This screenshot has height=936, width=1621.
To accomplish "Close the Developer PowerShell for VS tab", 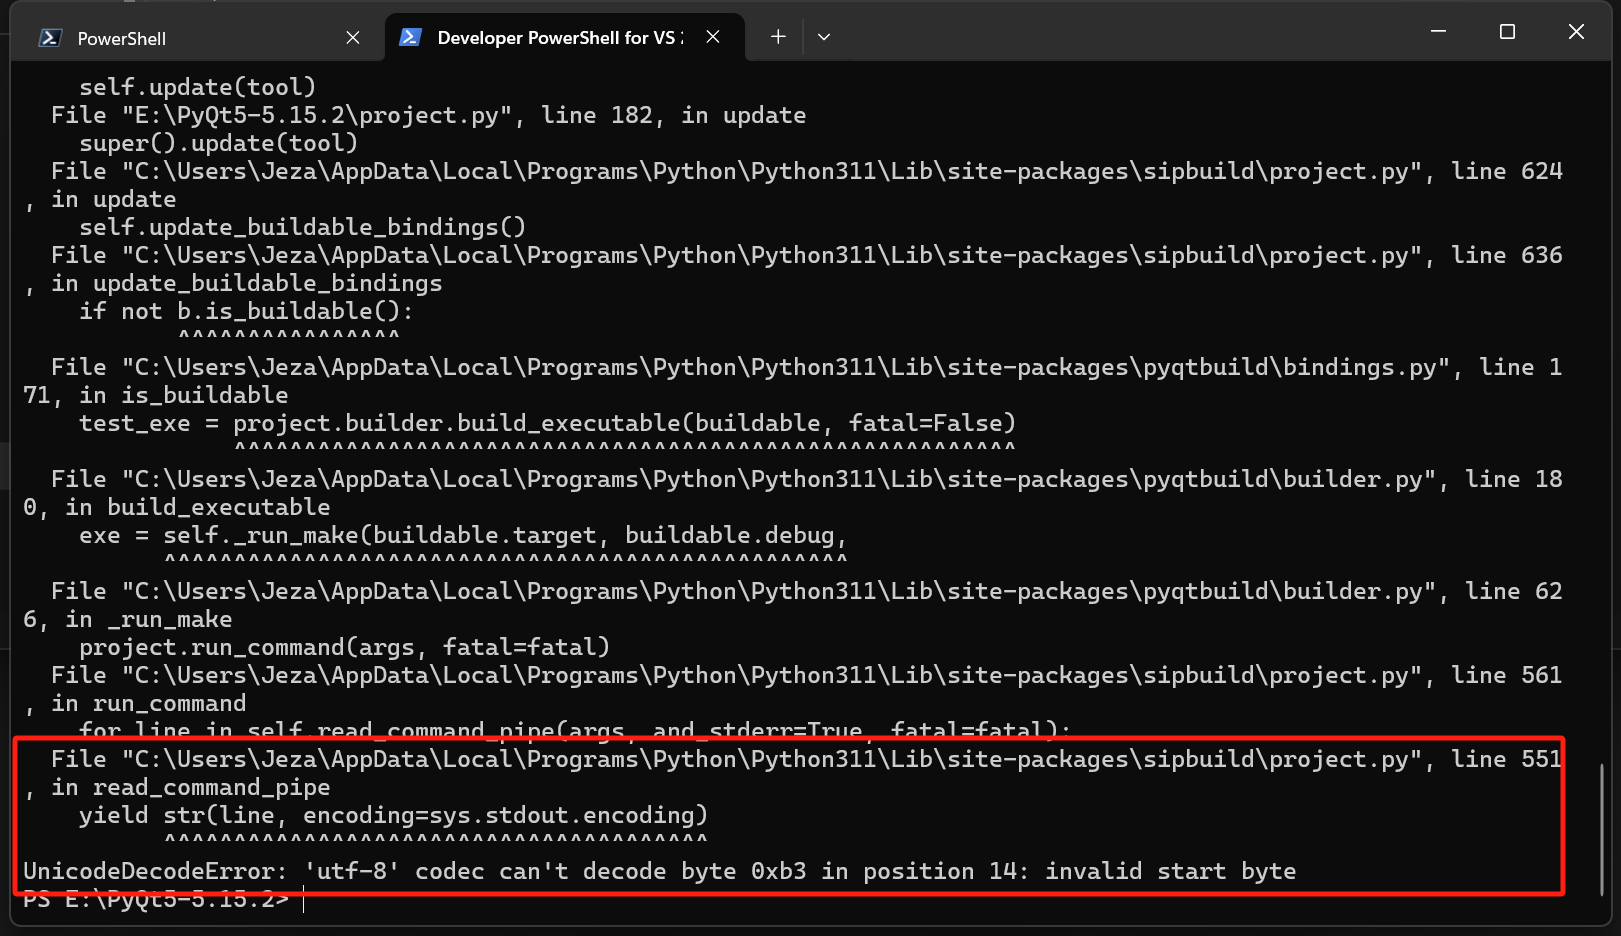I will click(713, 37).
